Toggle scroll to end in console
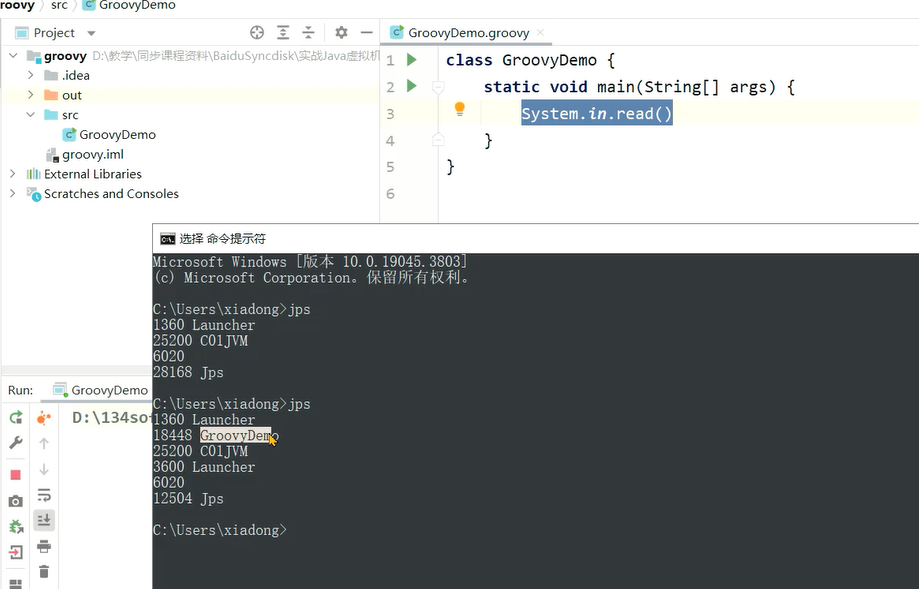 click(x=44, y=520)
